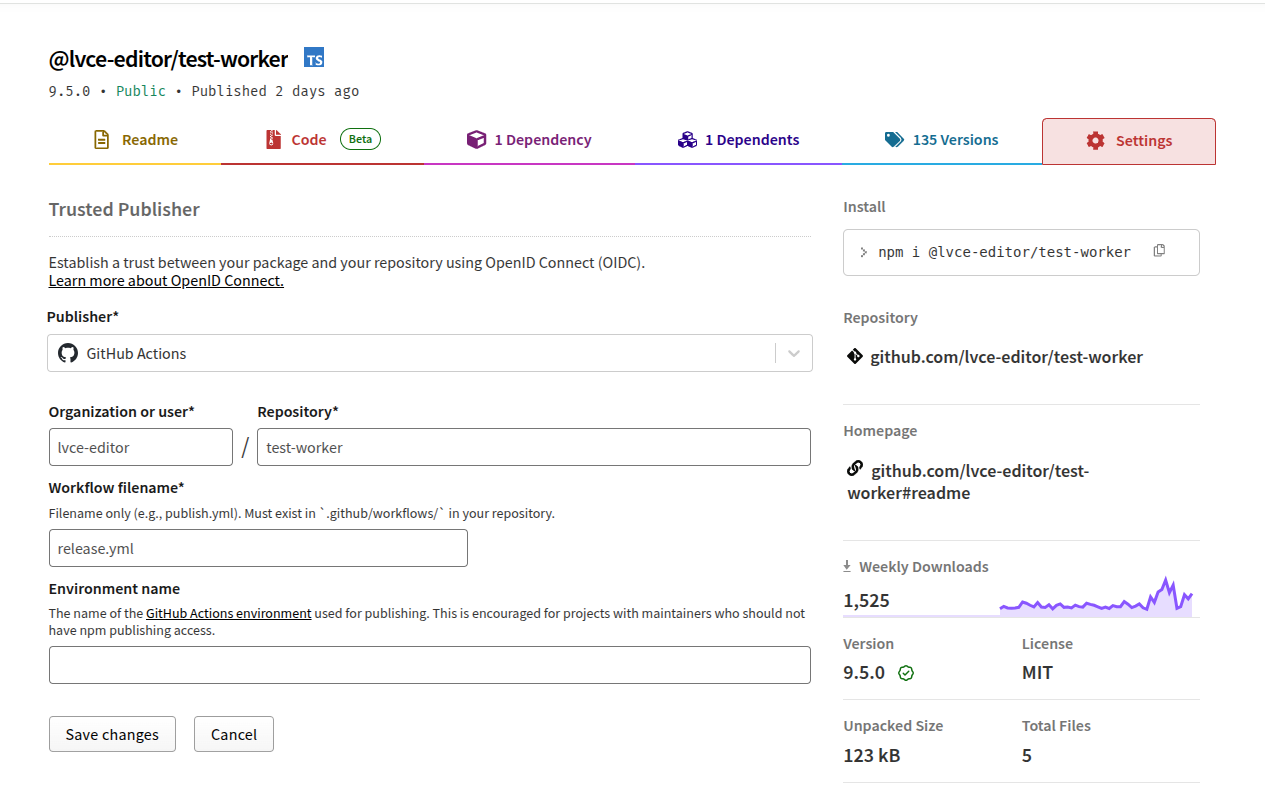This screenshot has width=1265, height=785.
Task: Select the 1 Dependents tab
Action: tap(739, 139)
